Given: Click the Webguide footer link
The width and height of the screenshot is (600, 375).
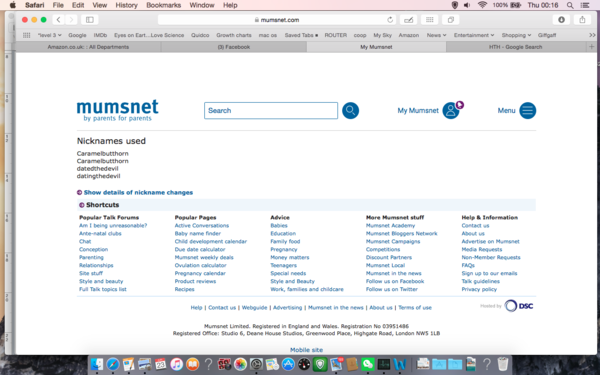Looking at the screenshot, I should click(x=254, y=308).
